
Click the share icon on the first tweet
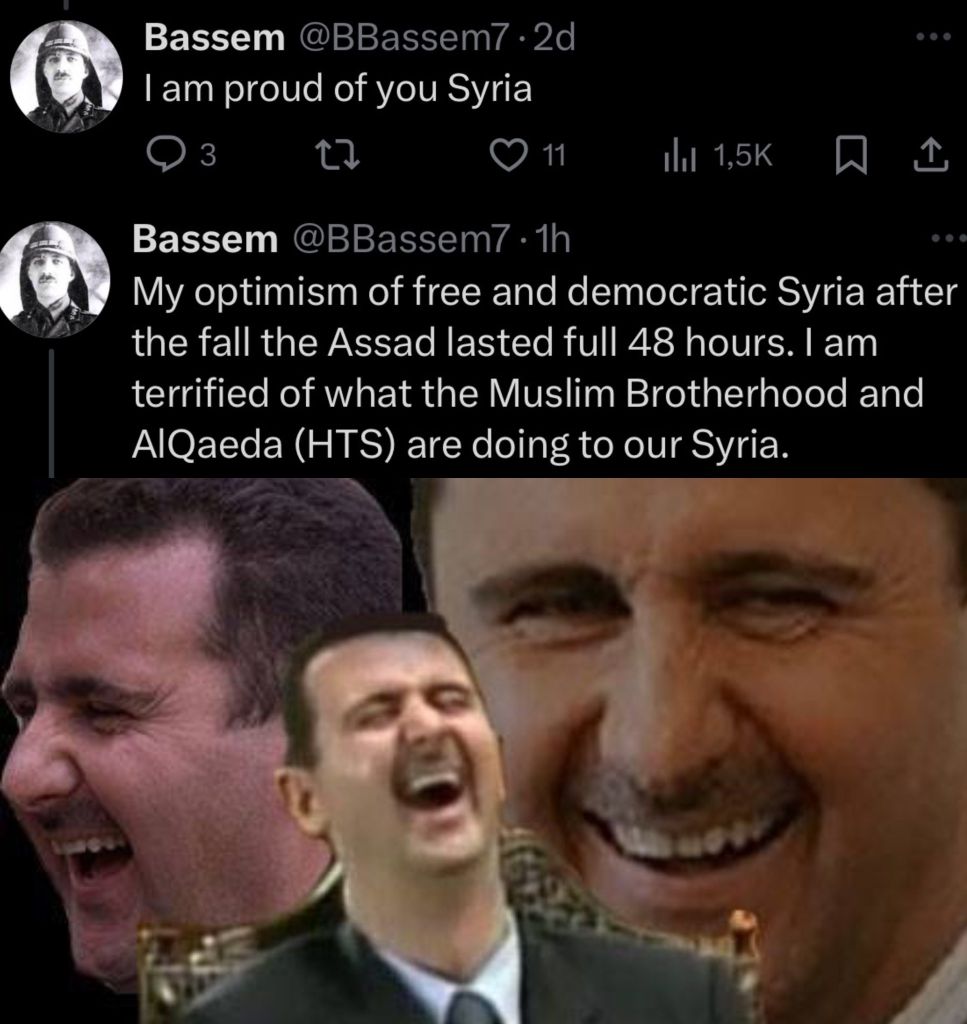tap(930, 156)
